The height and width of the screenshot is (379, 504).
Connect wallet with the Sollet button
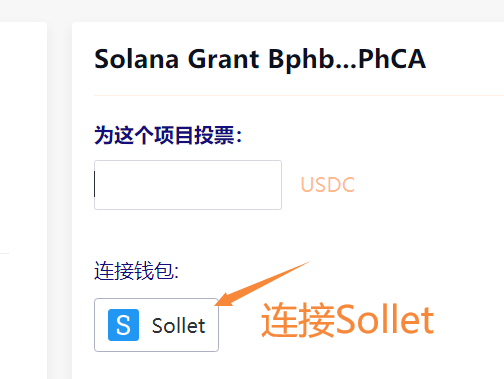point(156,325)
